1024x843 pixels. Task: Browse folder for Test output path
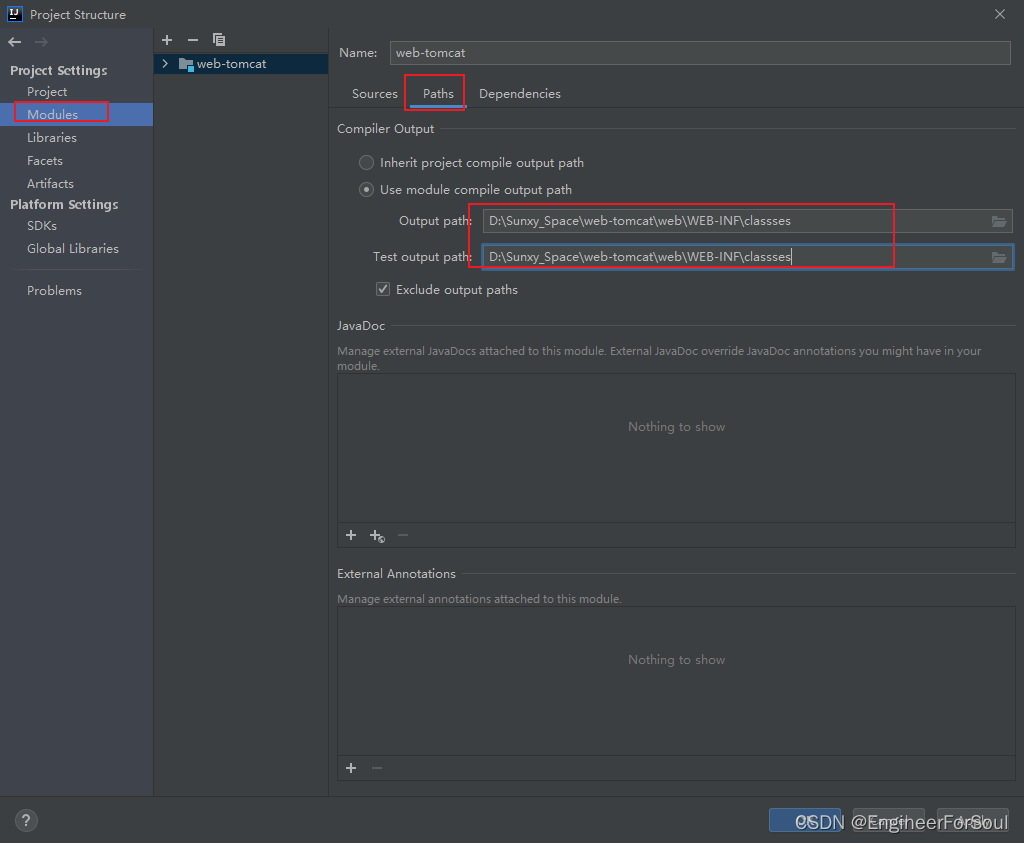coord(999,257)
